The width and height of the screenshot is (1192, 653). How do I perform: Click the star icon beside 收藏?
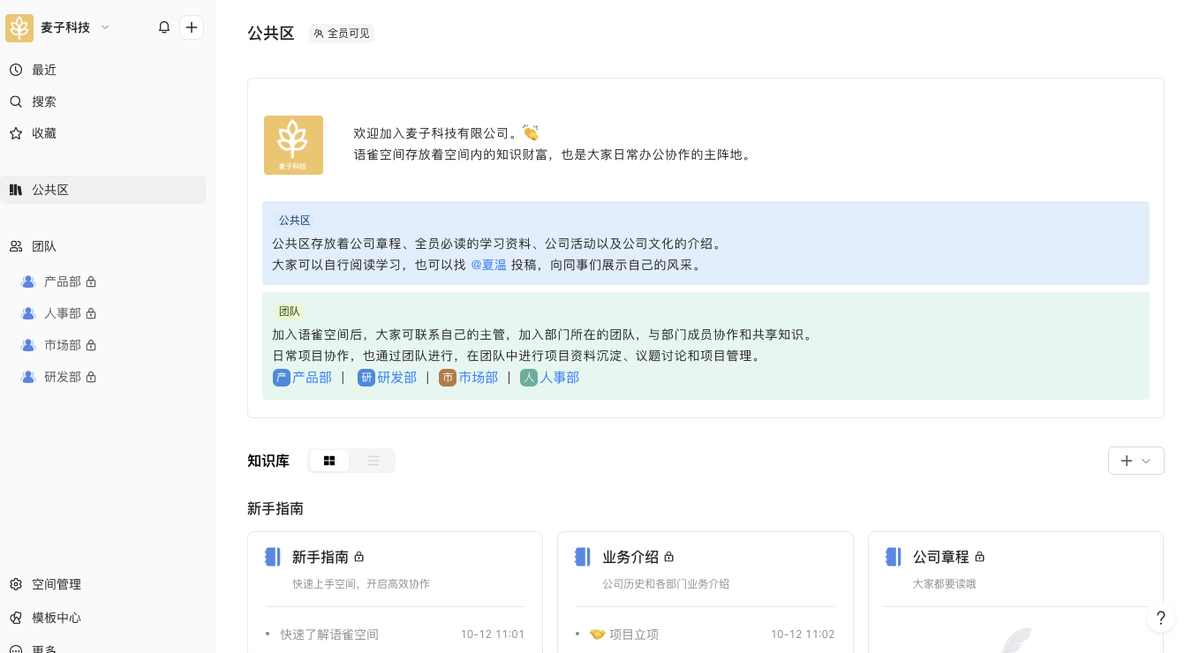click(16, 134)
